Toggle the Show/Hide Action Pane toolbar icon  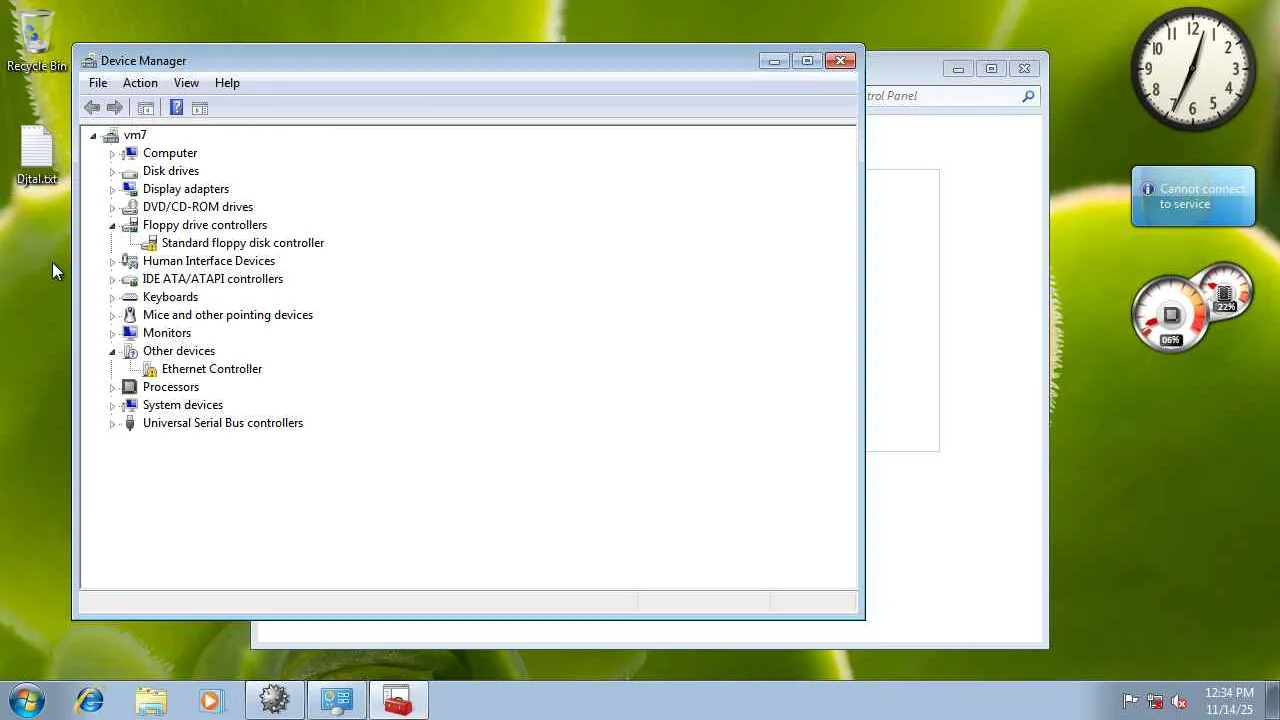200,108
